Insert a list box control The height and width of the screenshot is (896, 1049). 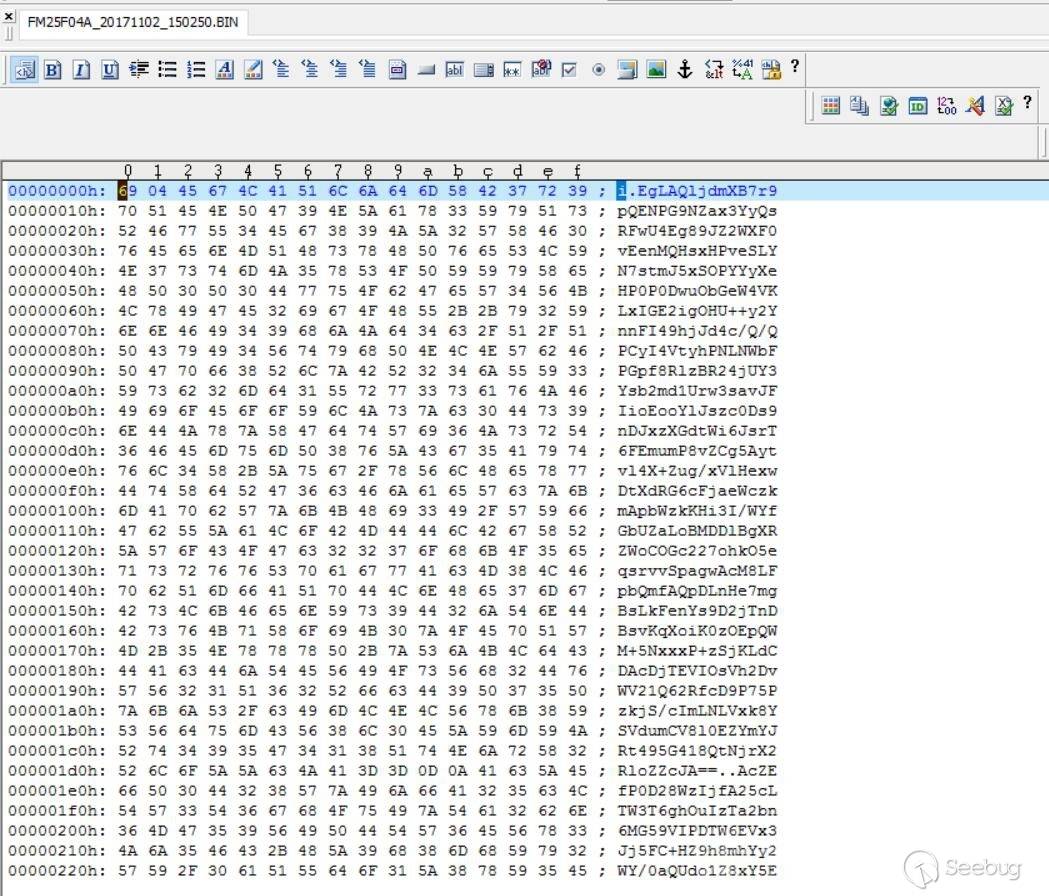(x=483, y=70)
